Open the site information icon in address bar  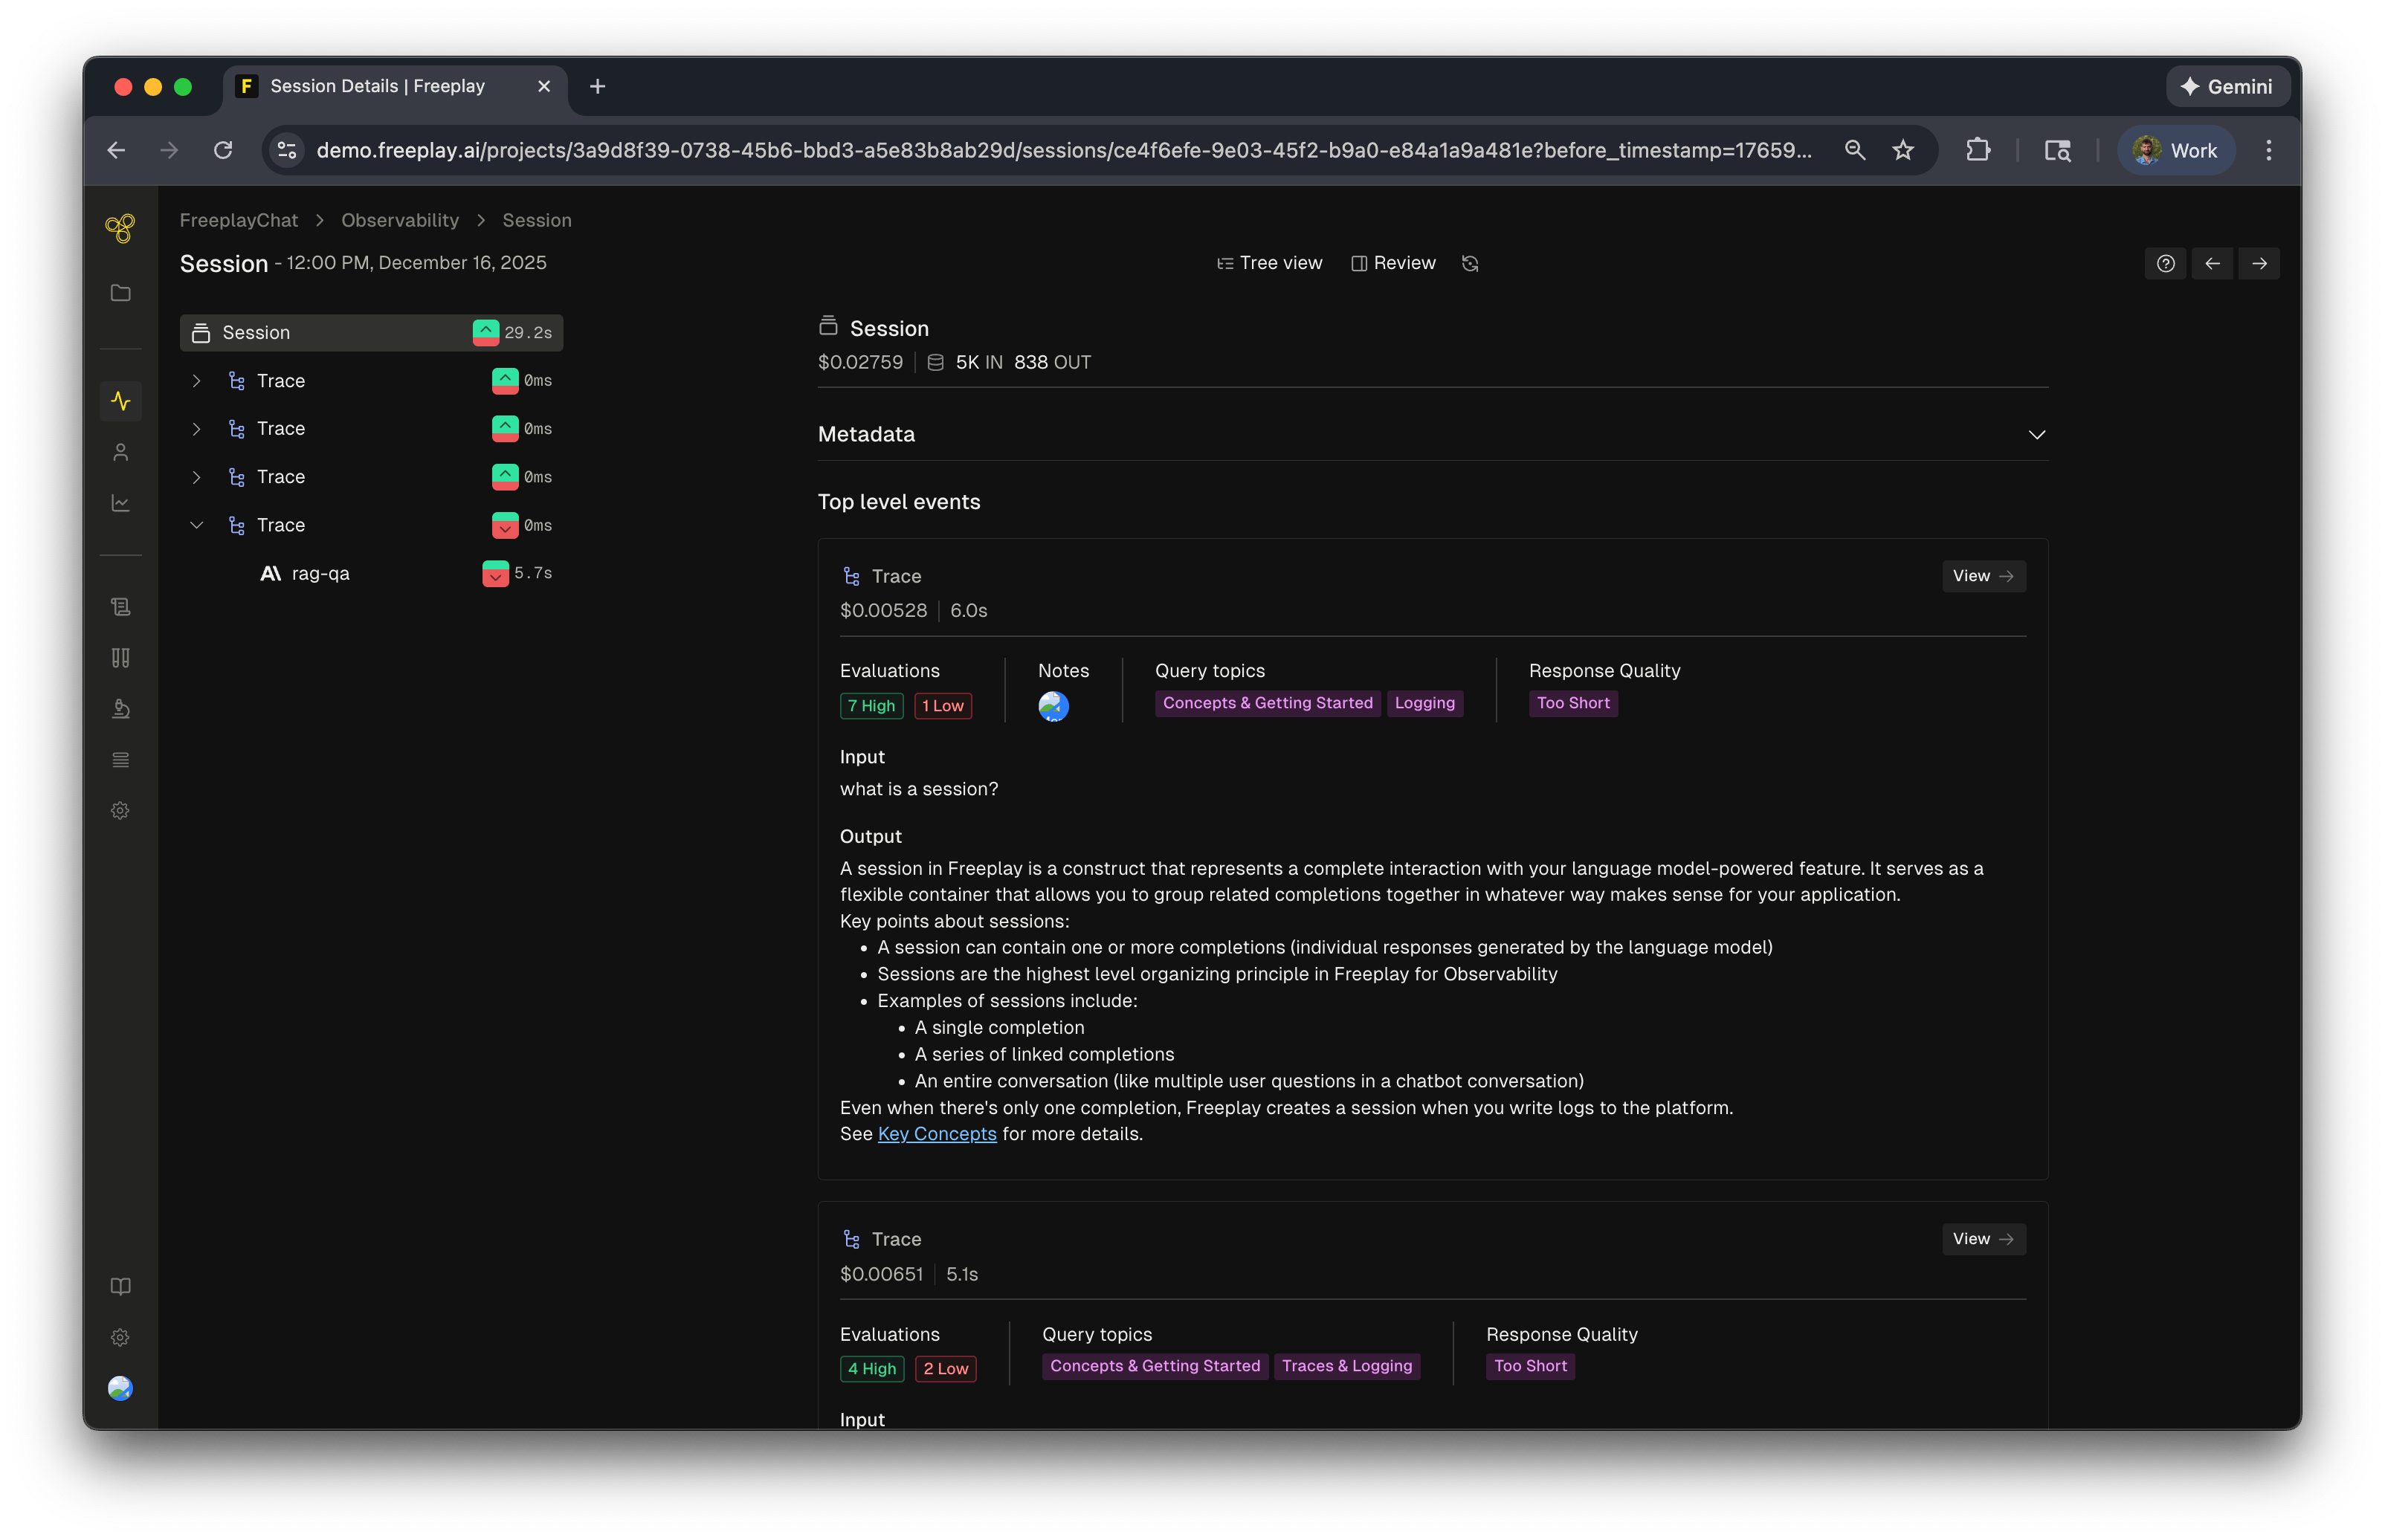click(x=287, y=150)
